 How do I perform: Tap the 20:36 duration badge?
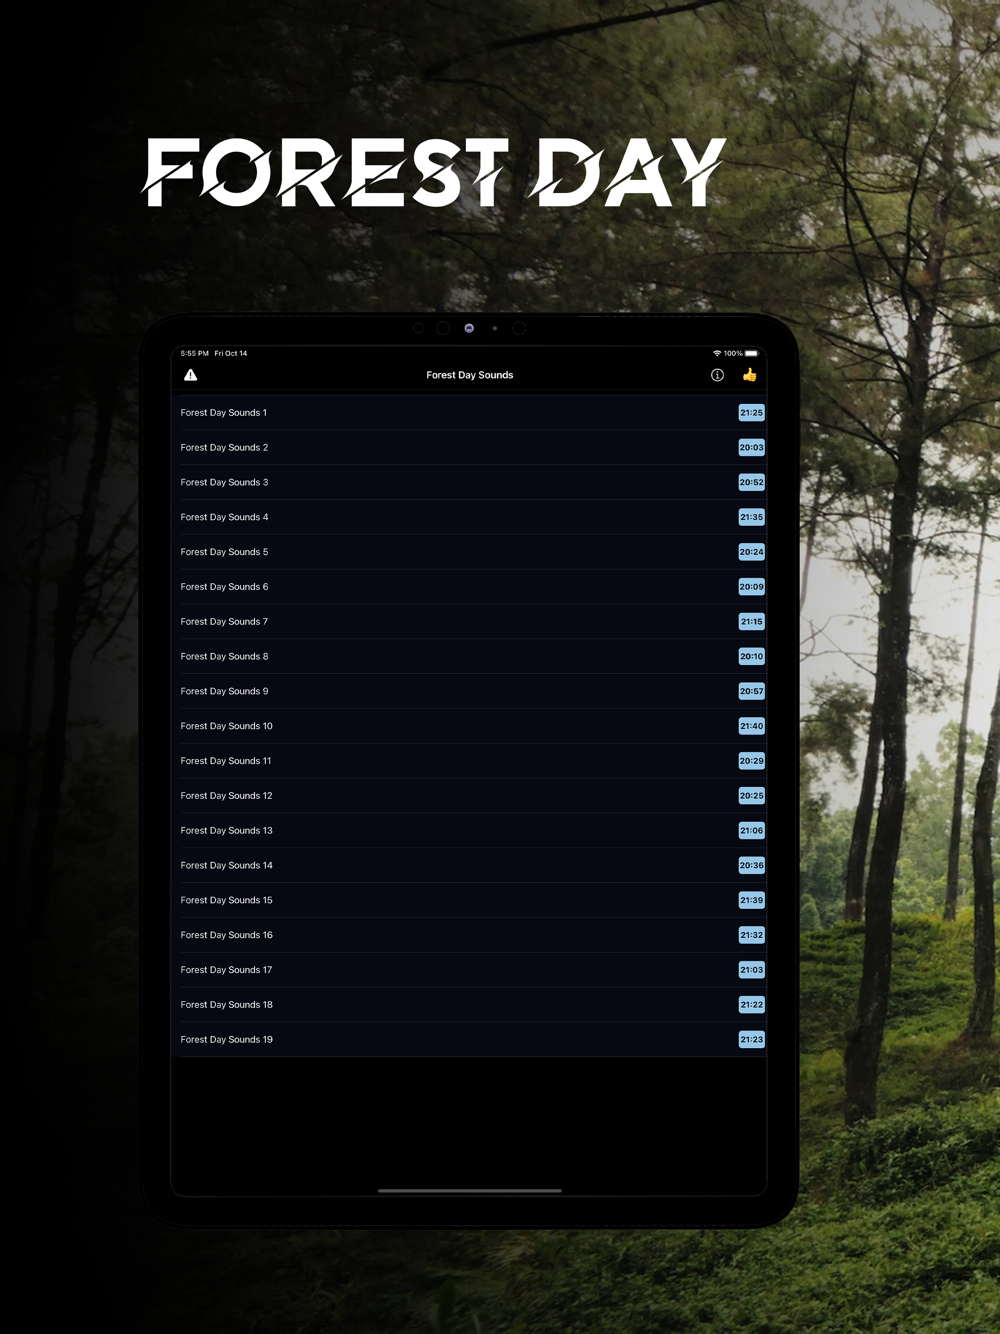click(x=751, y=866)
